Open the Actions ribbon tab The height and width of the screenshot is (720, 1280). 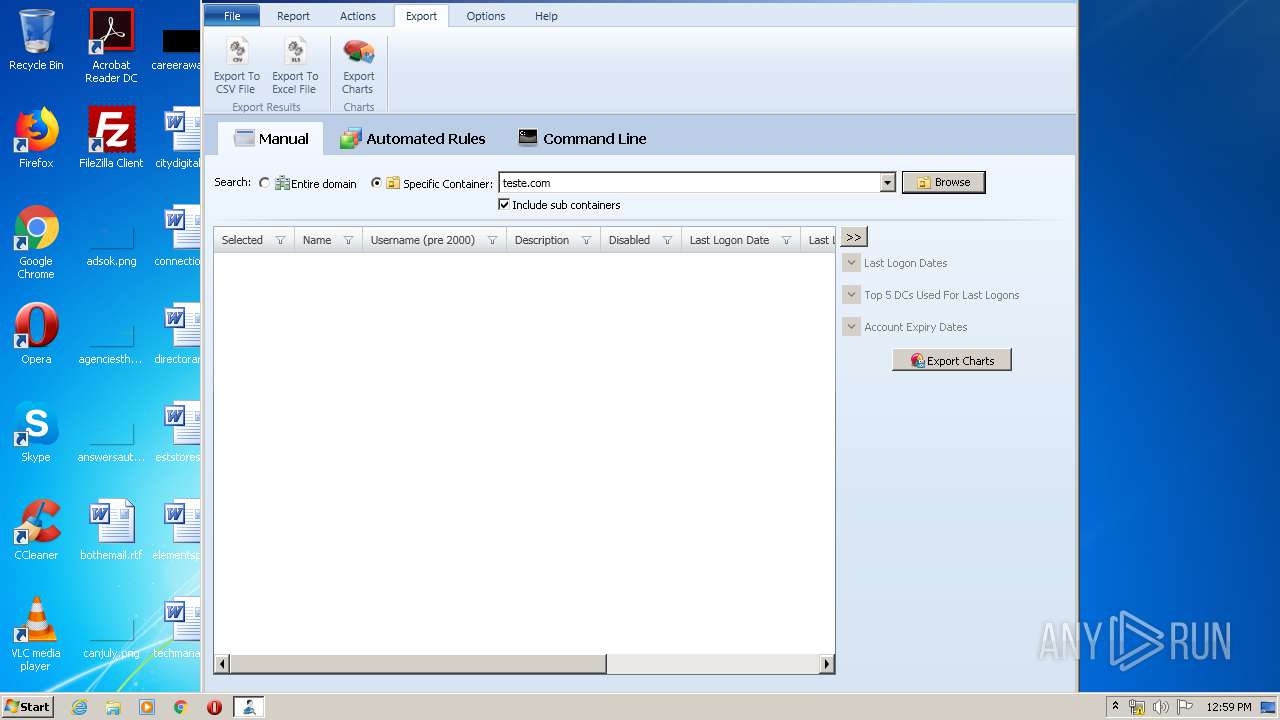tap(358, 16)
